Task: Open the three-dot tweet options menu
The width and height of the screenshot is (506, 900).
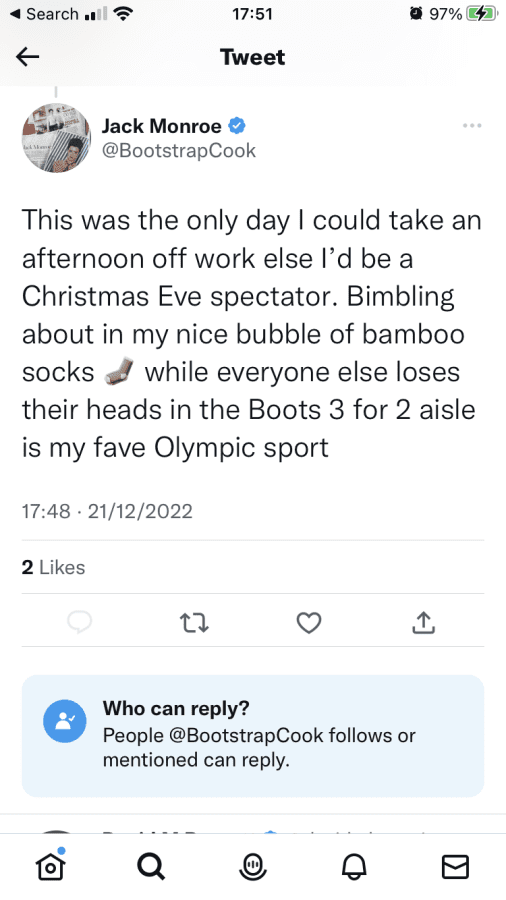Action: point(472,125)
